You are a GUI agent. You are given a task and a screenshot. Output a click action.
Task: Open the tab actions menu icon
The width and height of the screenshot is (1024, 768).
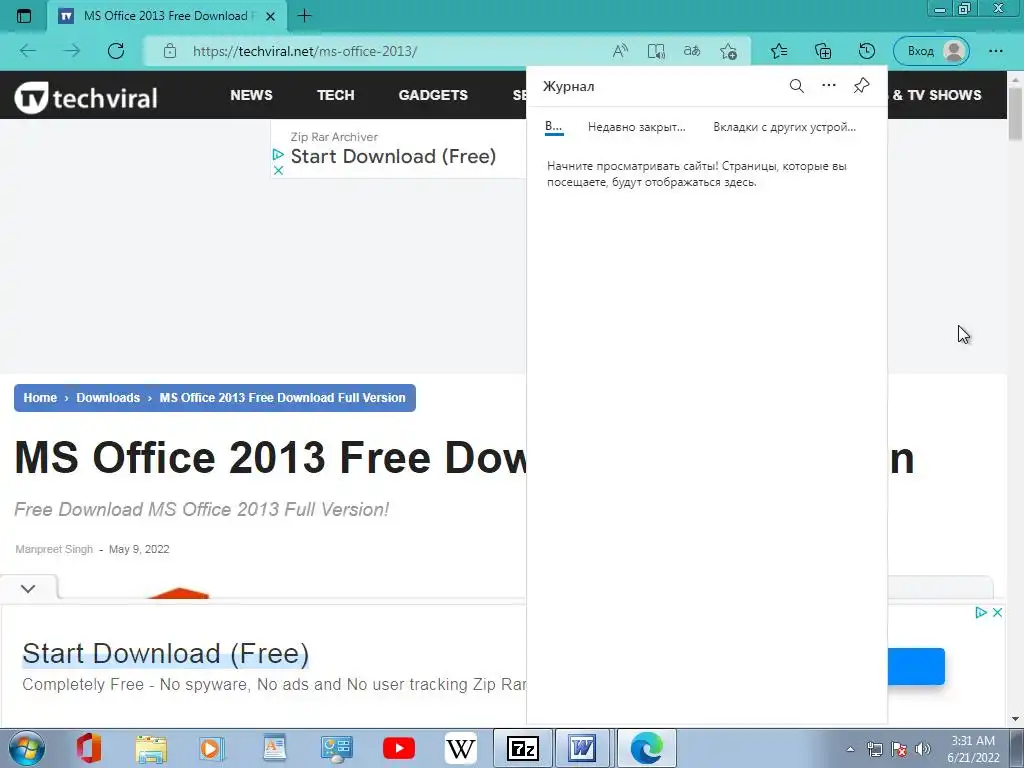coord(24,16)
